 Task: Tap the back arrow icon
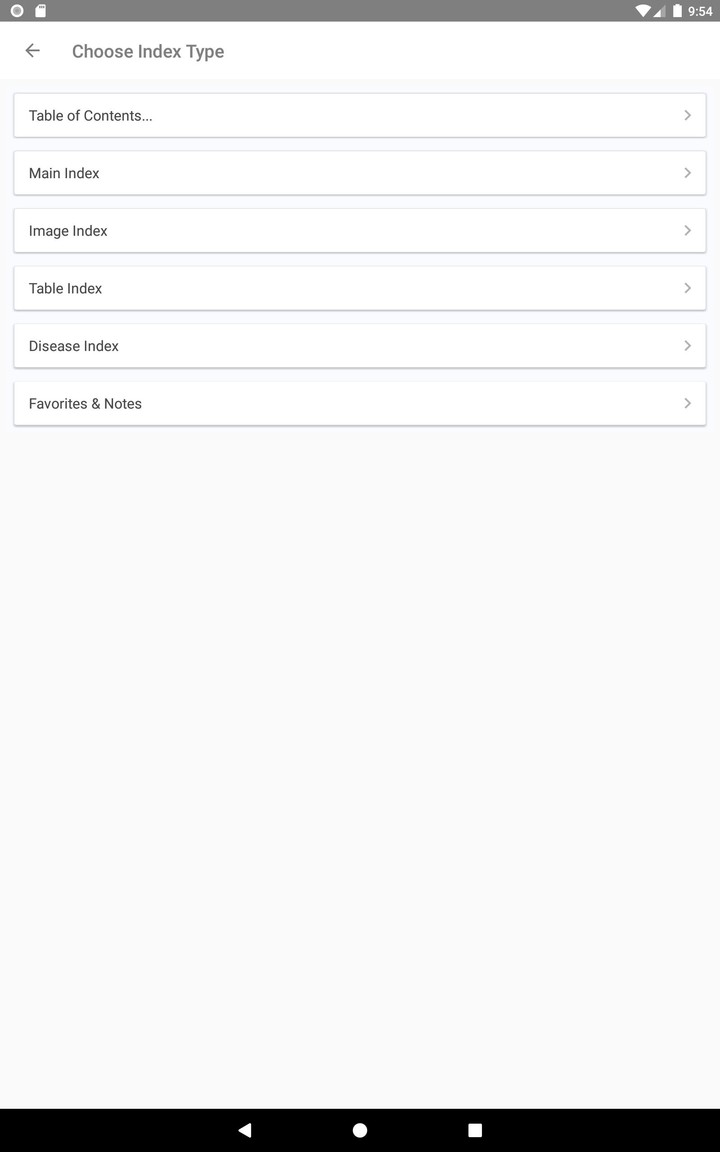point(33,51)
